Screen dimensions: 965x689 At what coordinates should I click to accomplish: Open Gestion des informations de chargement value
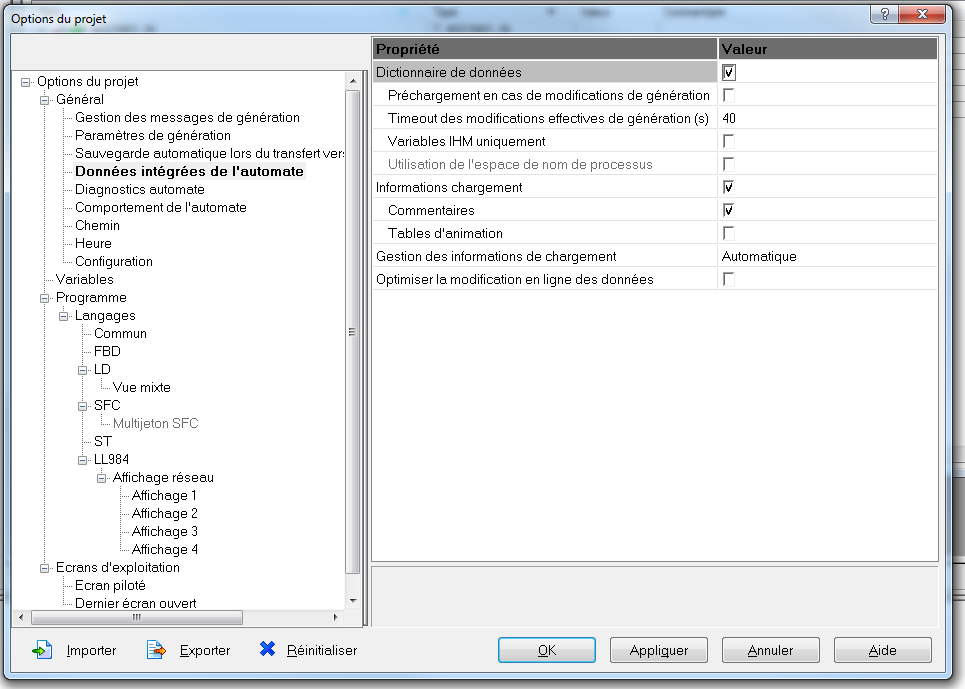coord(827,257)
